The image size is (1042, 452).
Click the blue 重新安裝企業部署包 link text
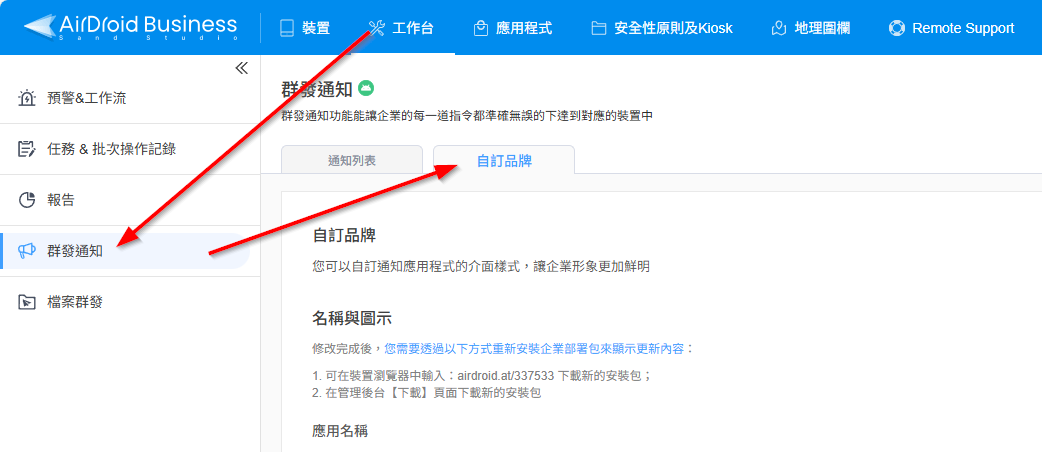pyautogui.click(x=526, y=348)
